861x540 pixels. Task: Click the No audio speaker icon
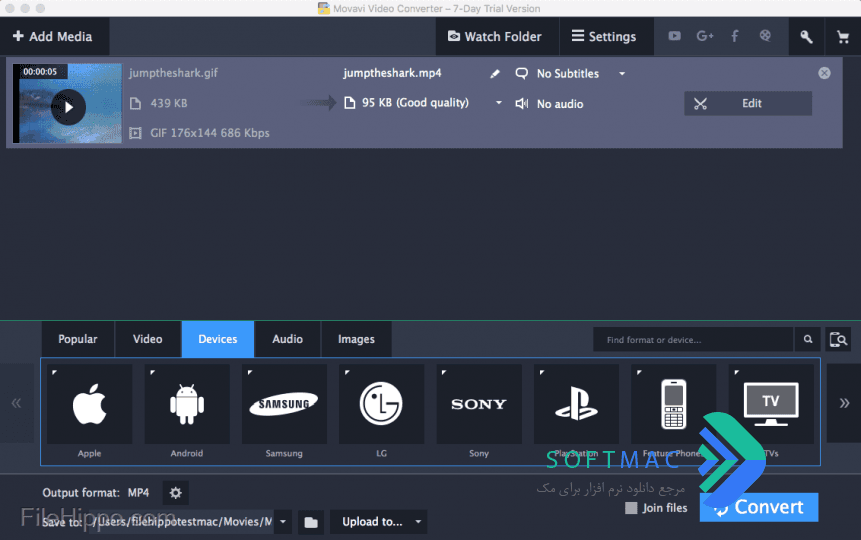pyautogui.click(x=522, y=103)
